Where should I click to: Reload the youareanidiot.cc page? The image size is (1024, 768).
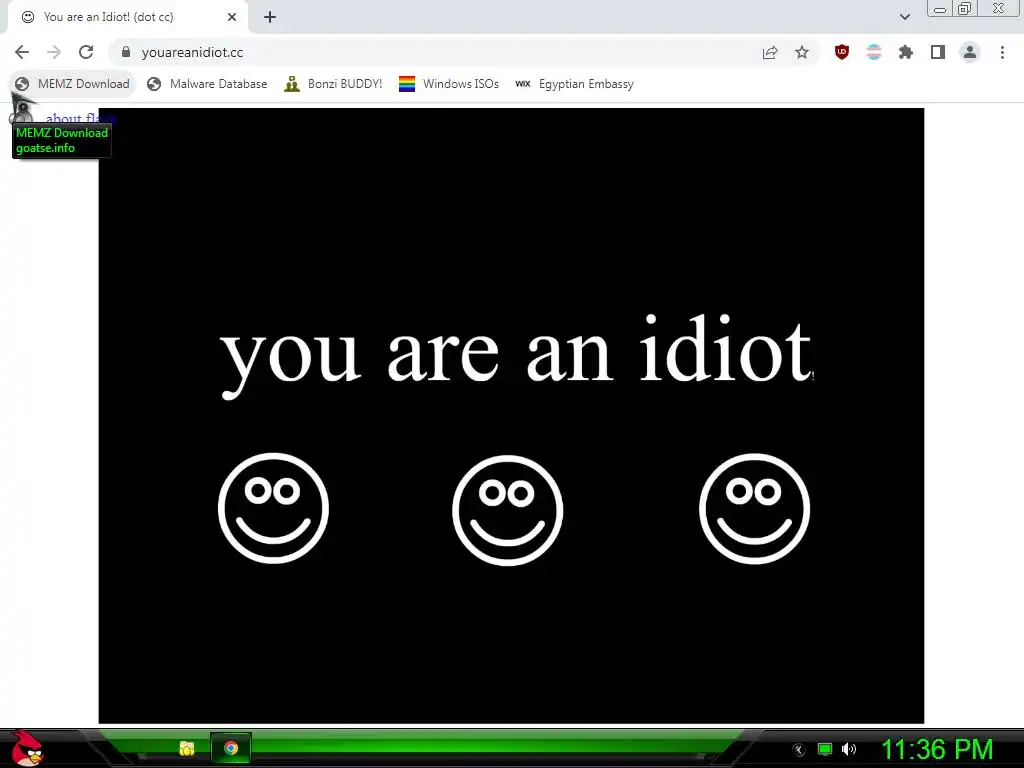[x=86, y=52]
